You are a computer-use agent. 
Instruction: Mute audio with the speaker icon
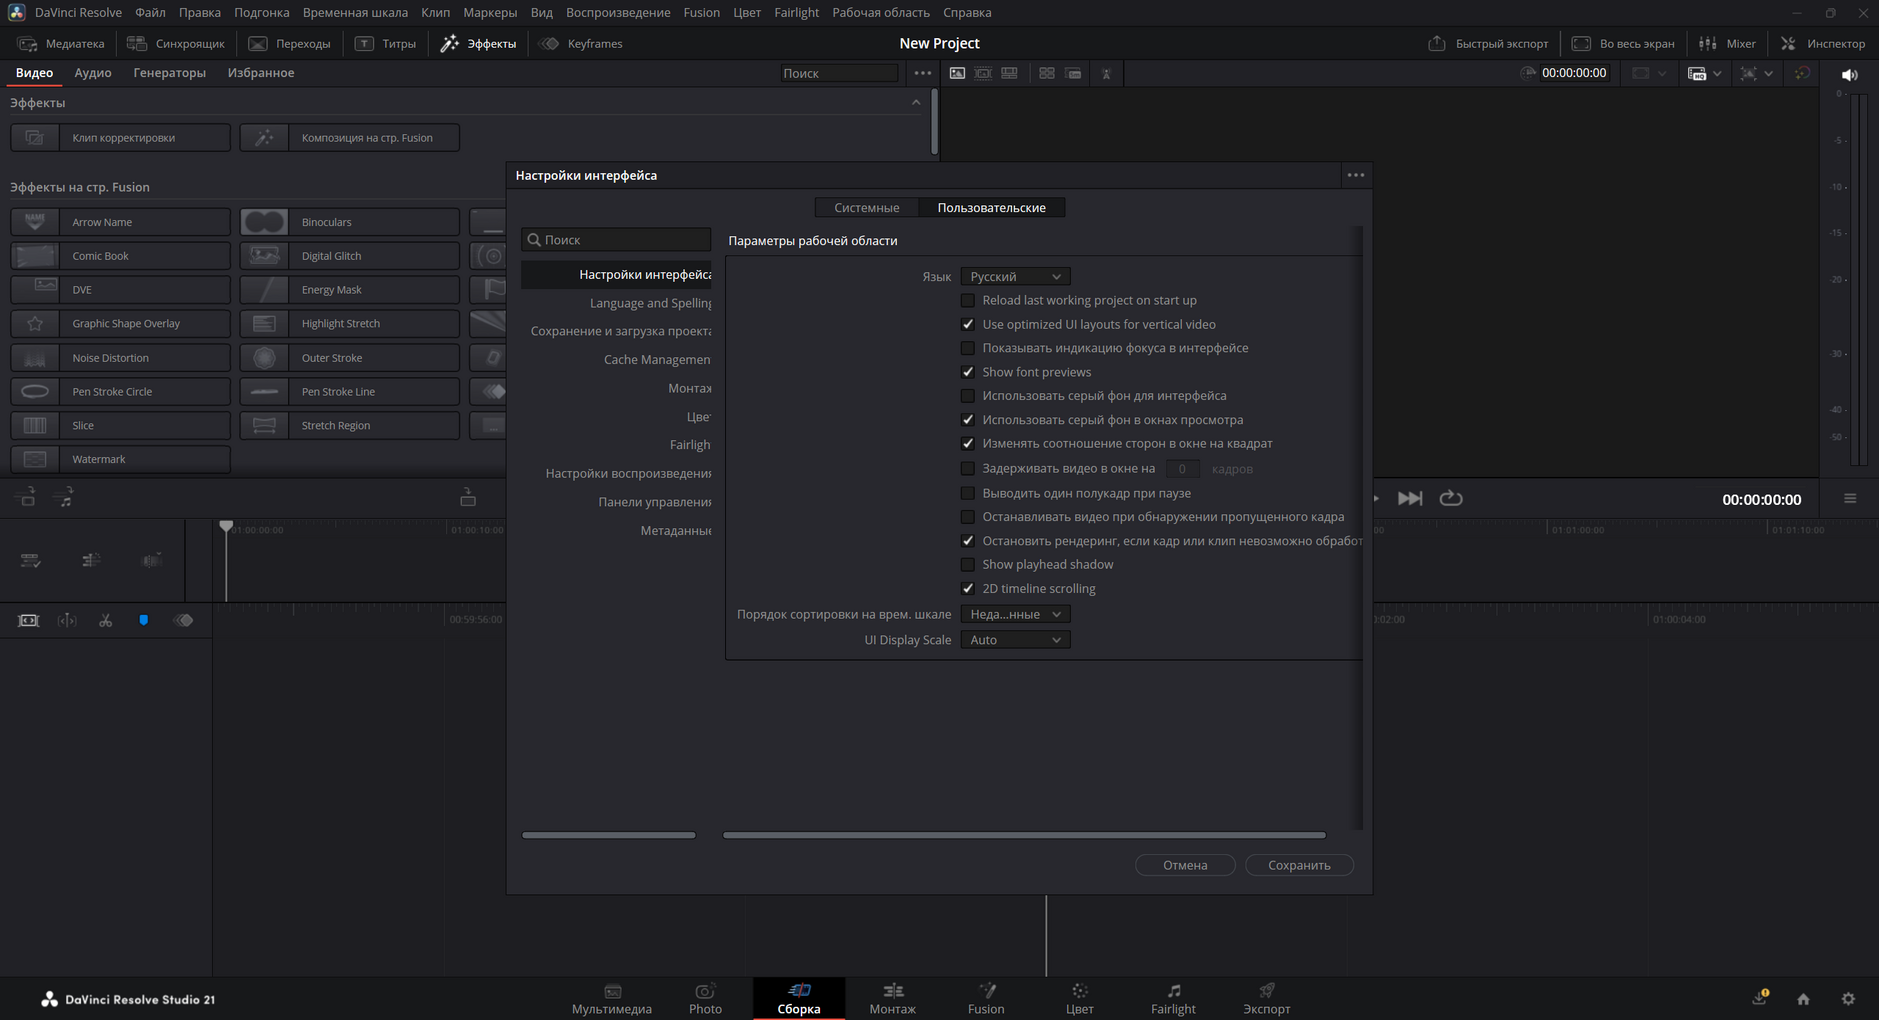click(x=1850, y=74)
